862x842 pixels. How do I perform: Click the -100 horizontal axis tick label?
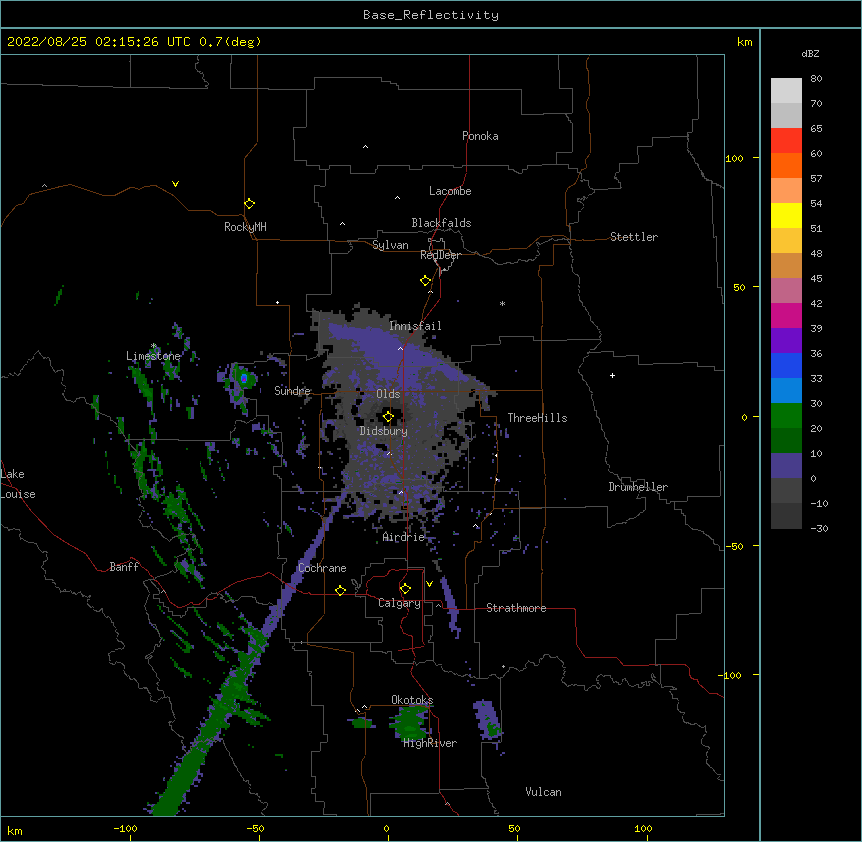pyautogui.click(x=126, y=828)
